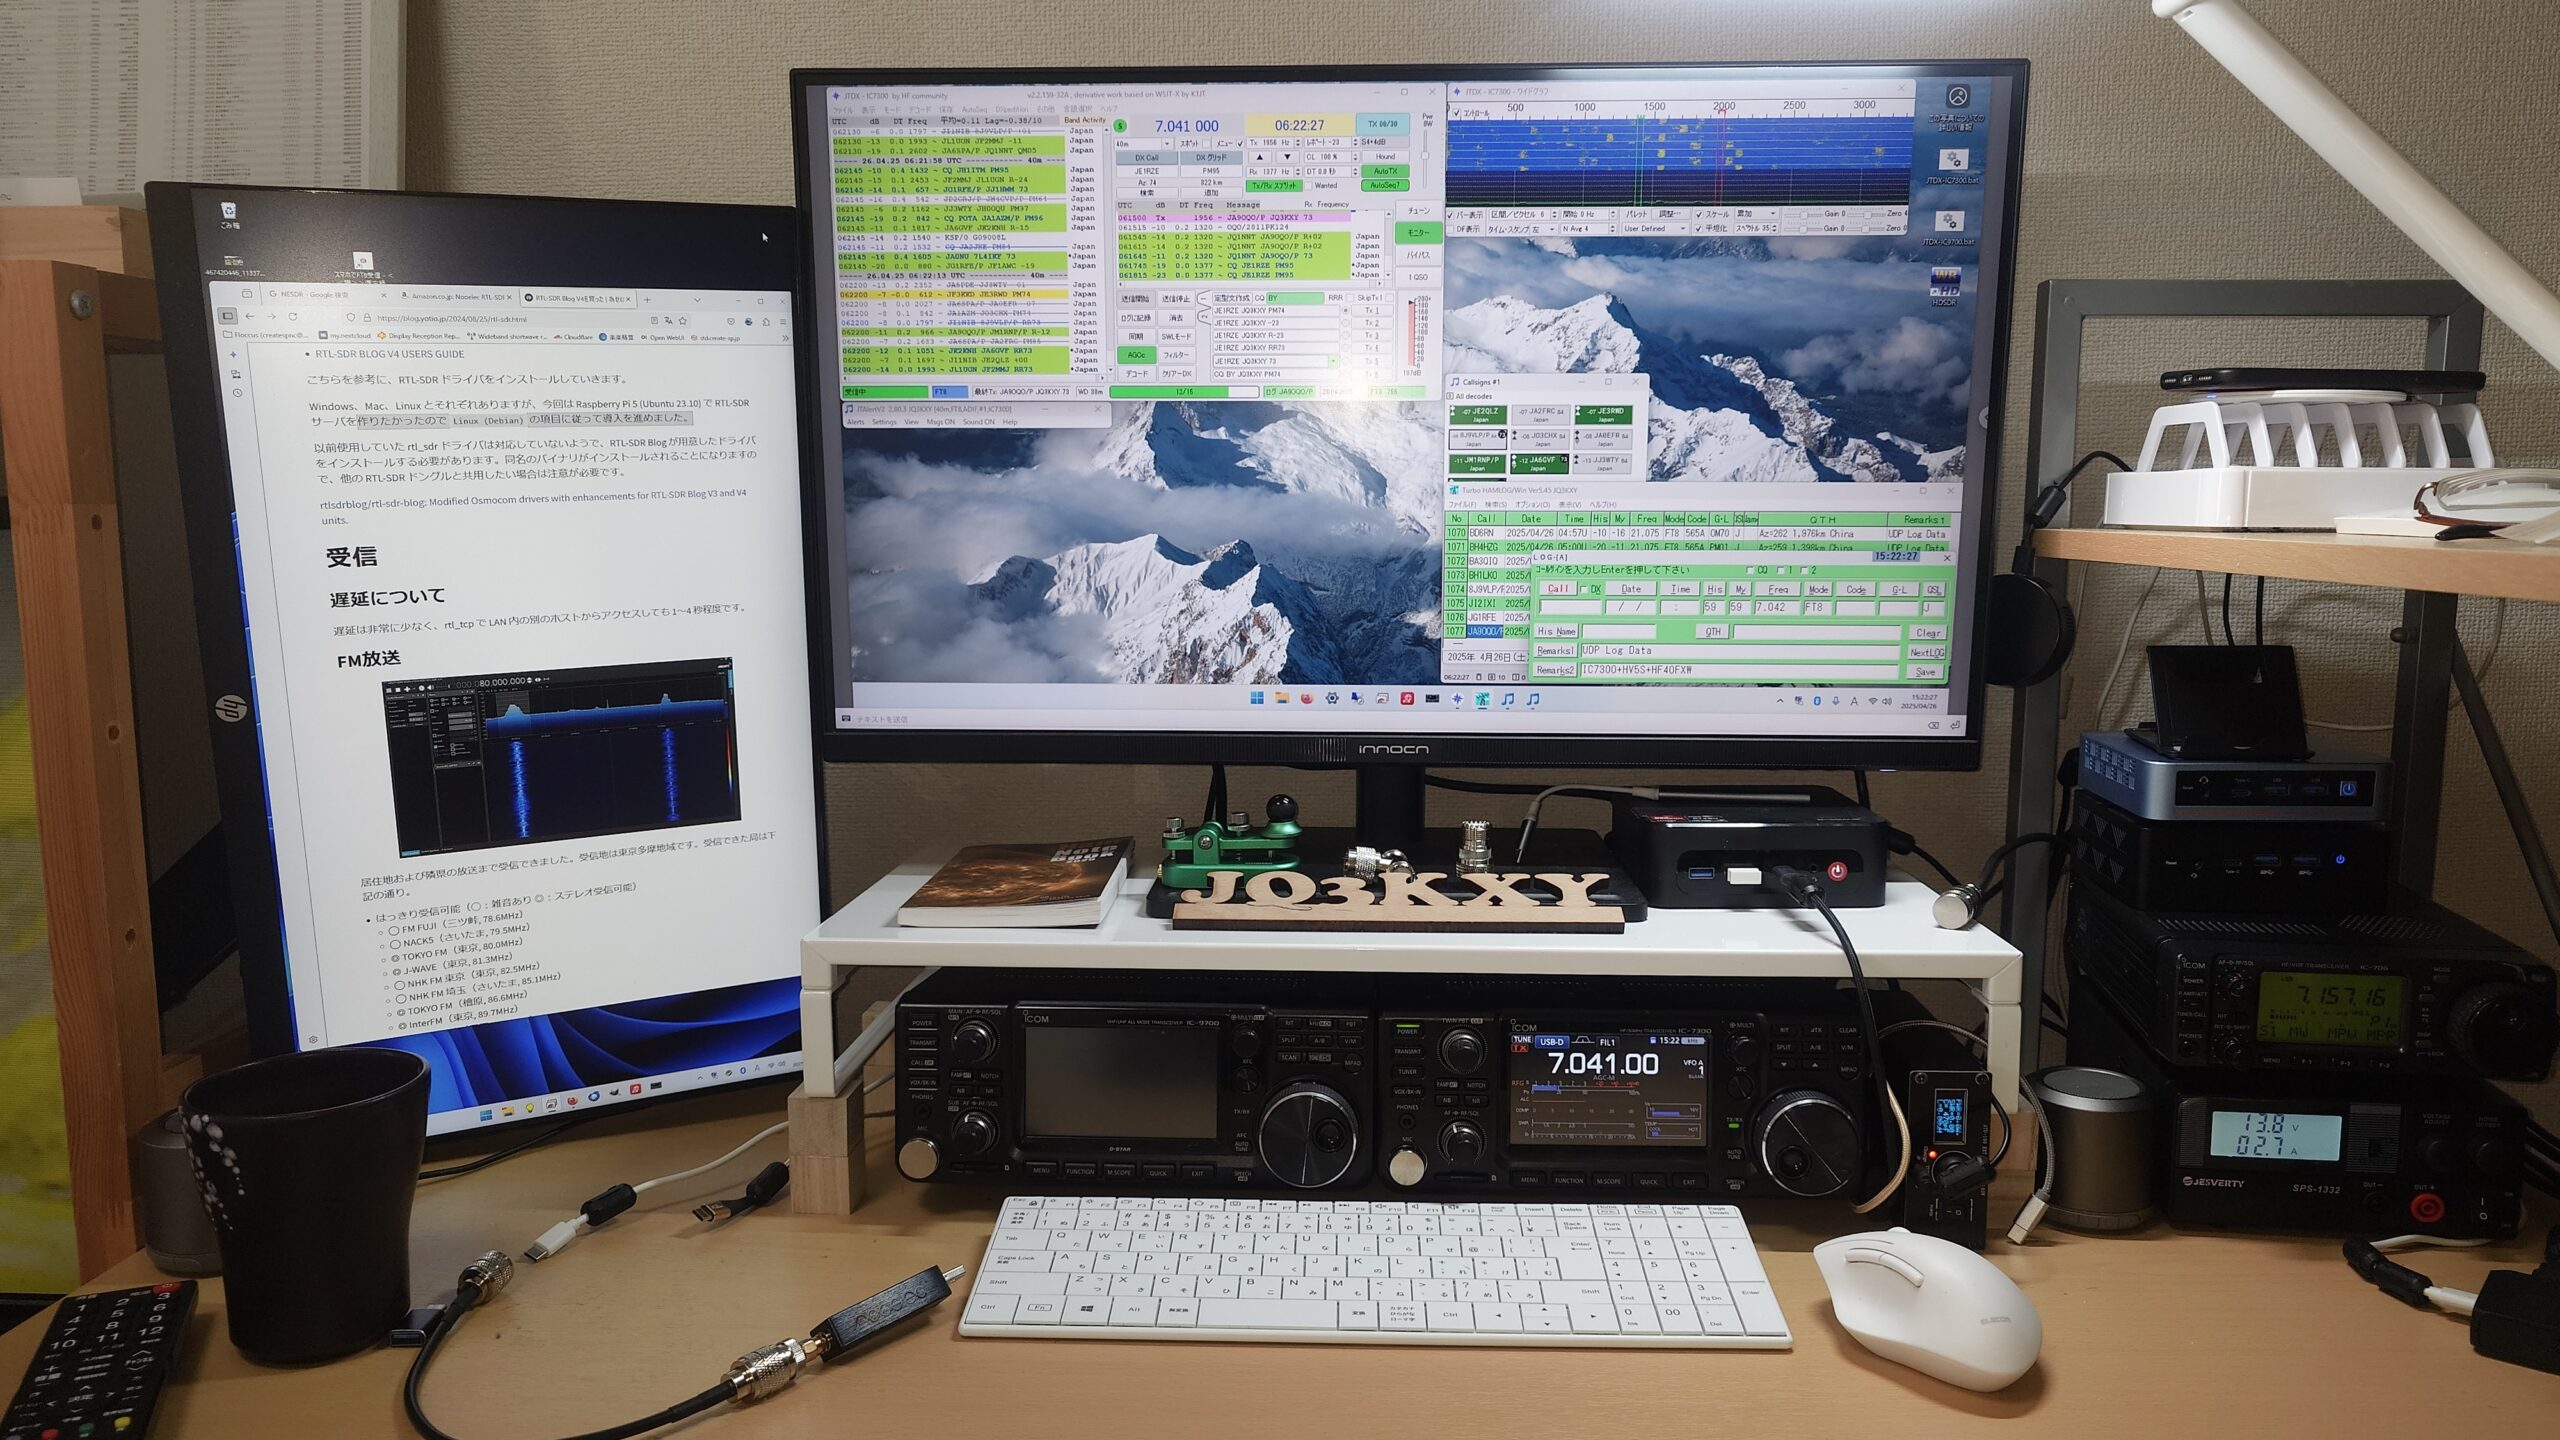
Task: Toggle JTDX Wanted checkbox
Action: point(1308,185)
